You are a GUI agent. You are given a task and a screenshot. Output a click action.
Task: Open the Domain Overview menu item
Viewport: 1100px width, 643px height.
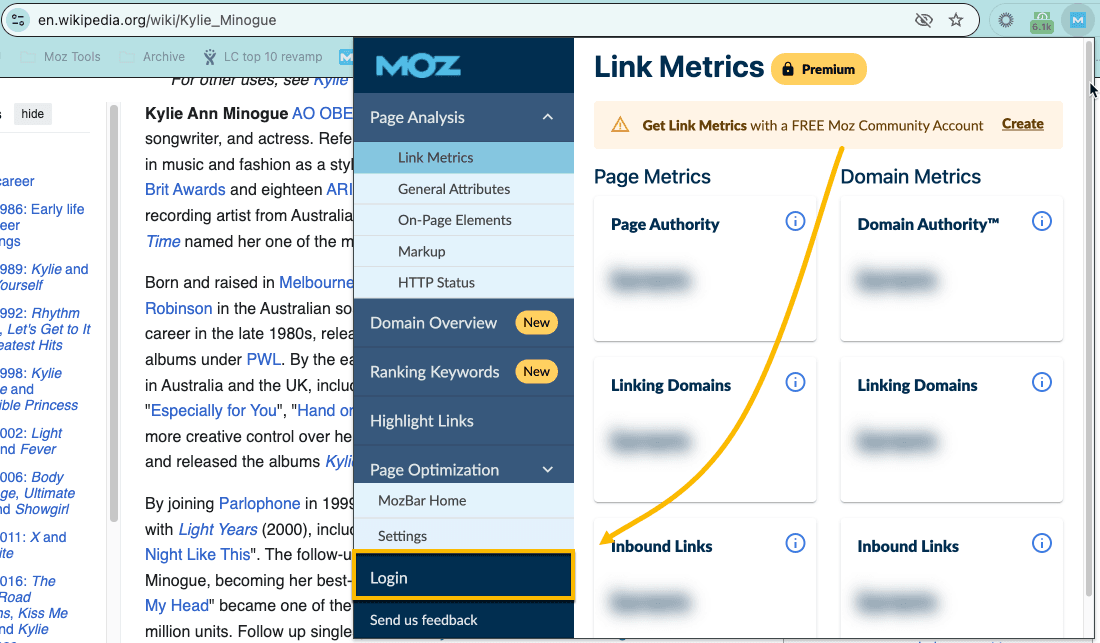click(433, 323)
